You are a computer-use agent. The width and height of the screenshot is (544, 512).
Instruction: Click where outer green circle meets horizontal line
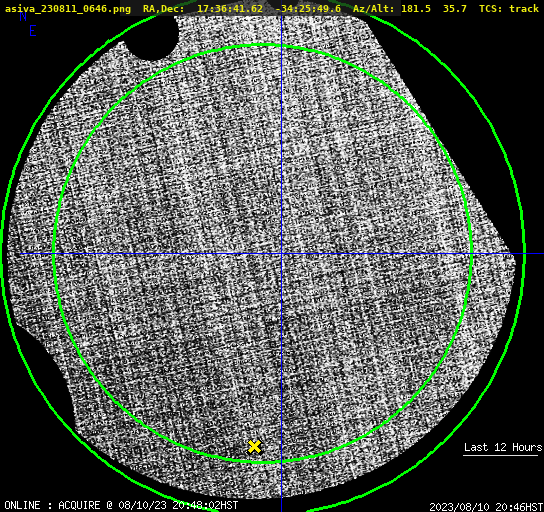pos(524,254)
